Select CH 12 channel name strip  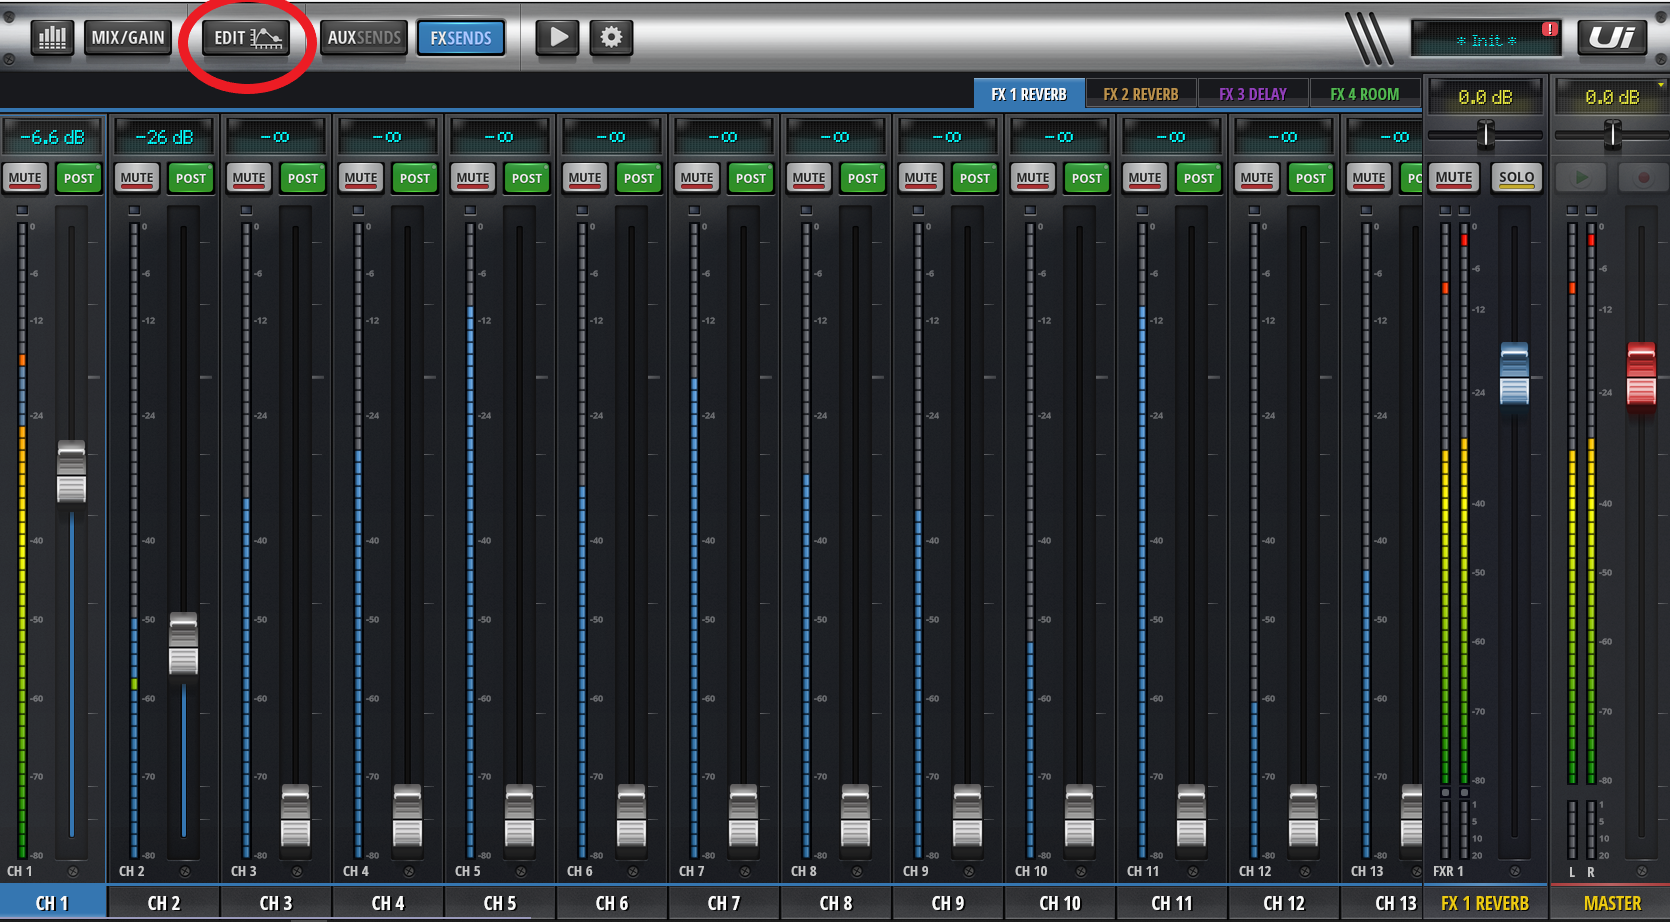pyautogui.click(x=1284, y=903)
